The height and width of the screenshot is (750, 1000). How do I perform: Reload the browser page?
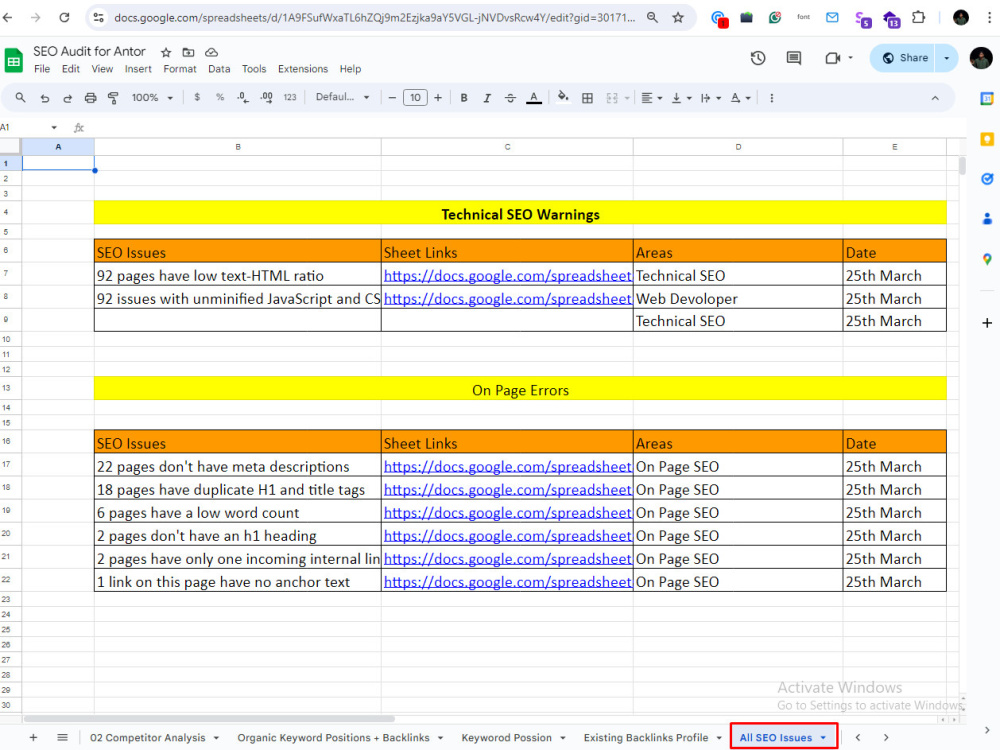click(64, 18)
